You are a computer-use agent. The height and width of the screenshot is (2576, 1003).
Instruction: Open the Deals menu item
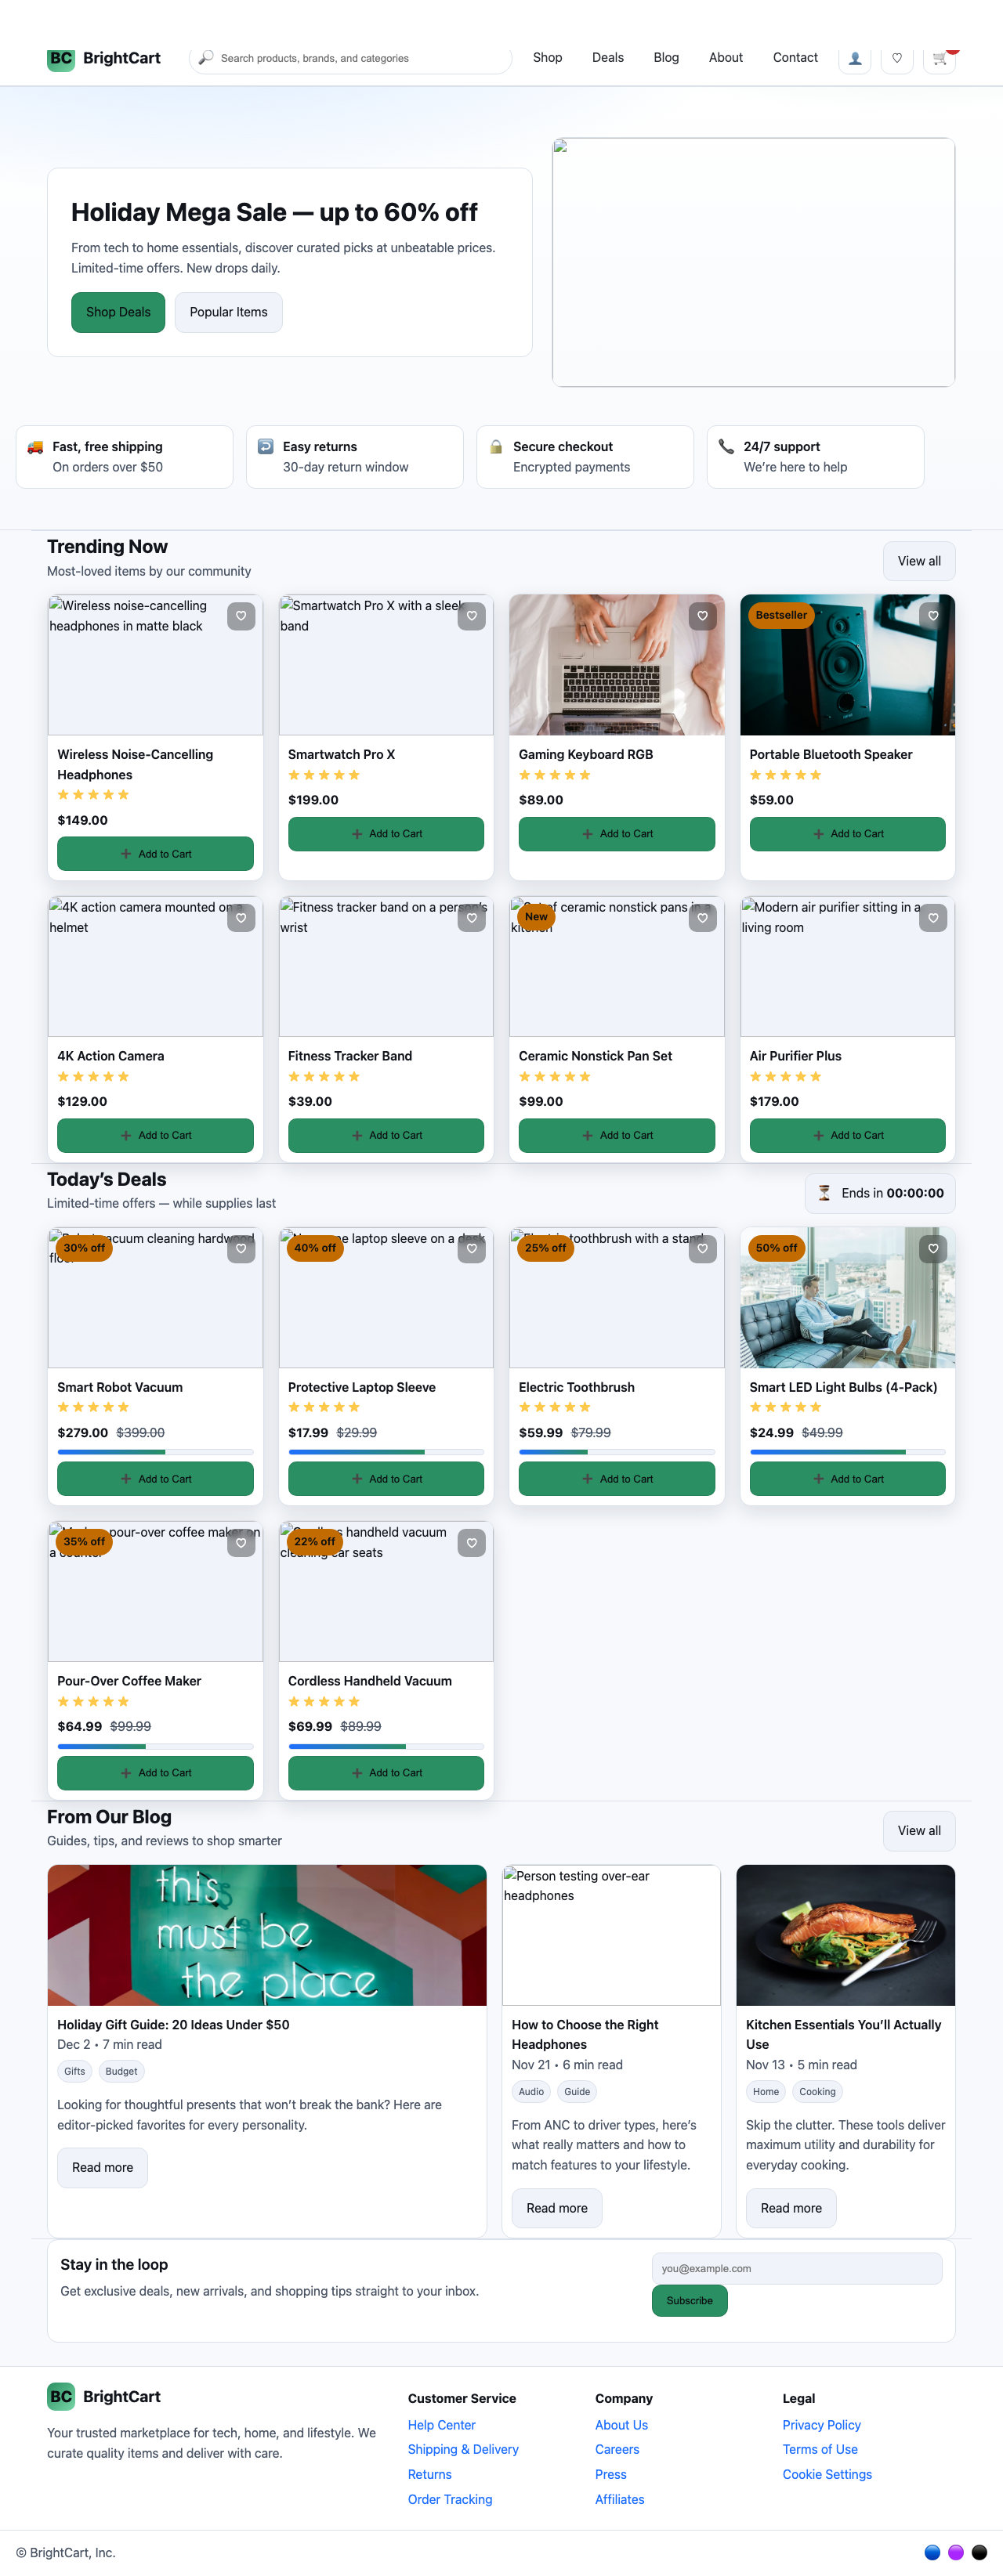click(607, 57)
